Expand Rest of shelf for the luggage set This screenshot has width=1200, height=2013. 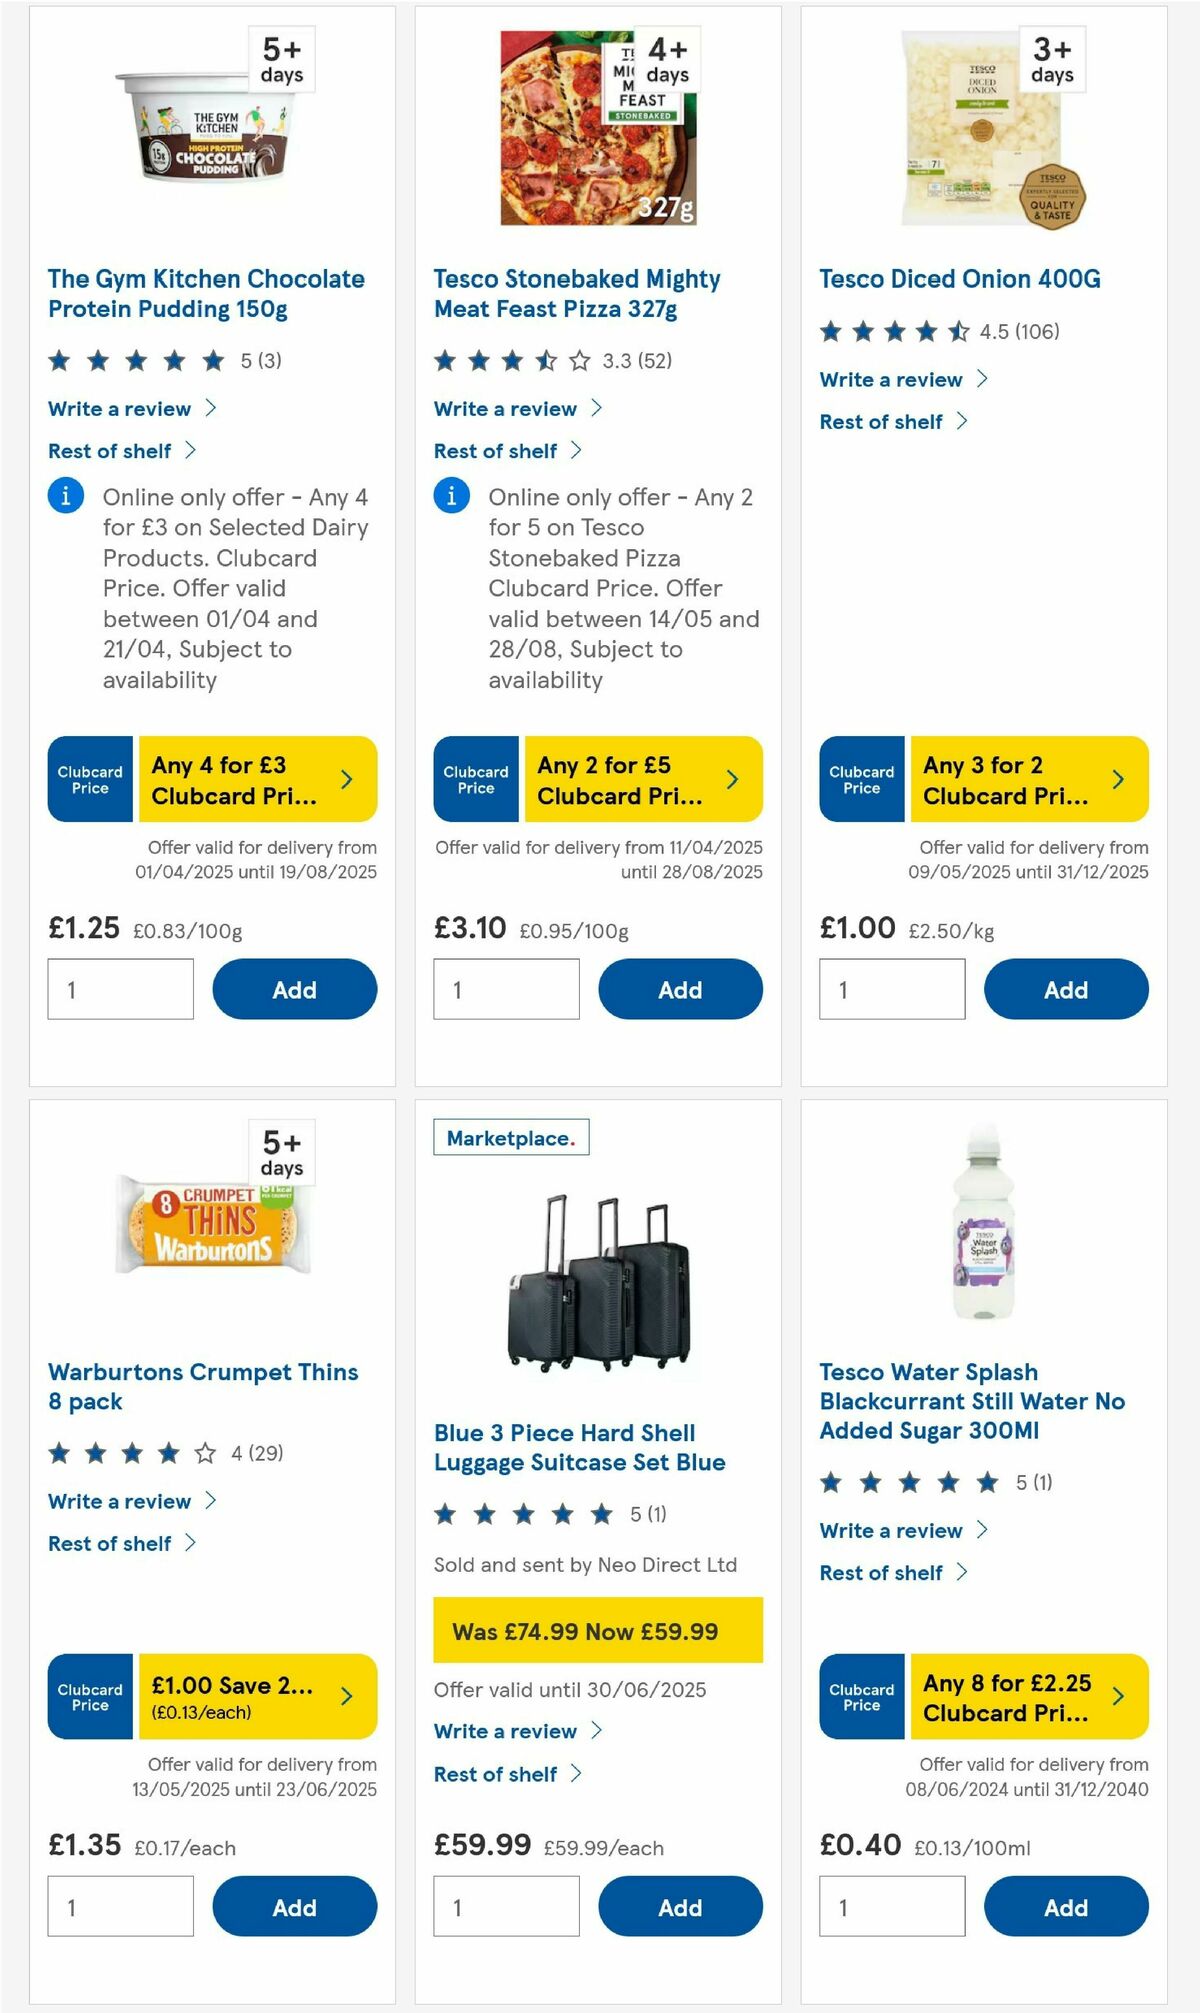click(494, 1774)
